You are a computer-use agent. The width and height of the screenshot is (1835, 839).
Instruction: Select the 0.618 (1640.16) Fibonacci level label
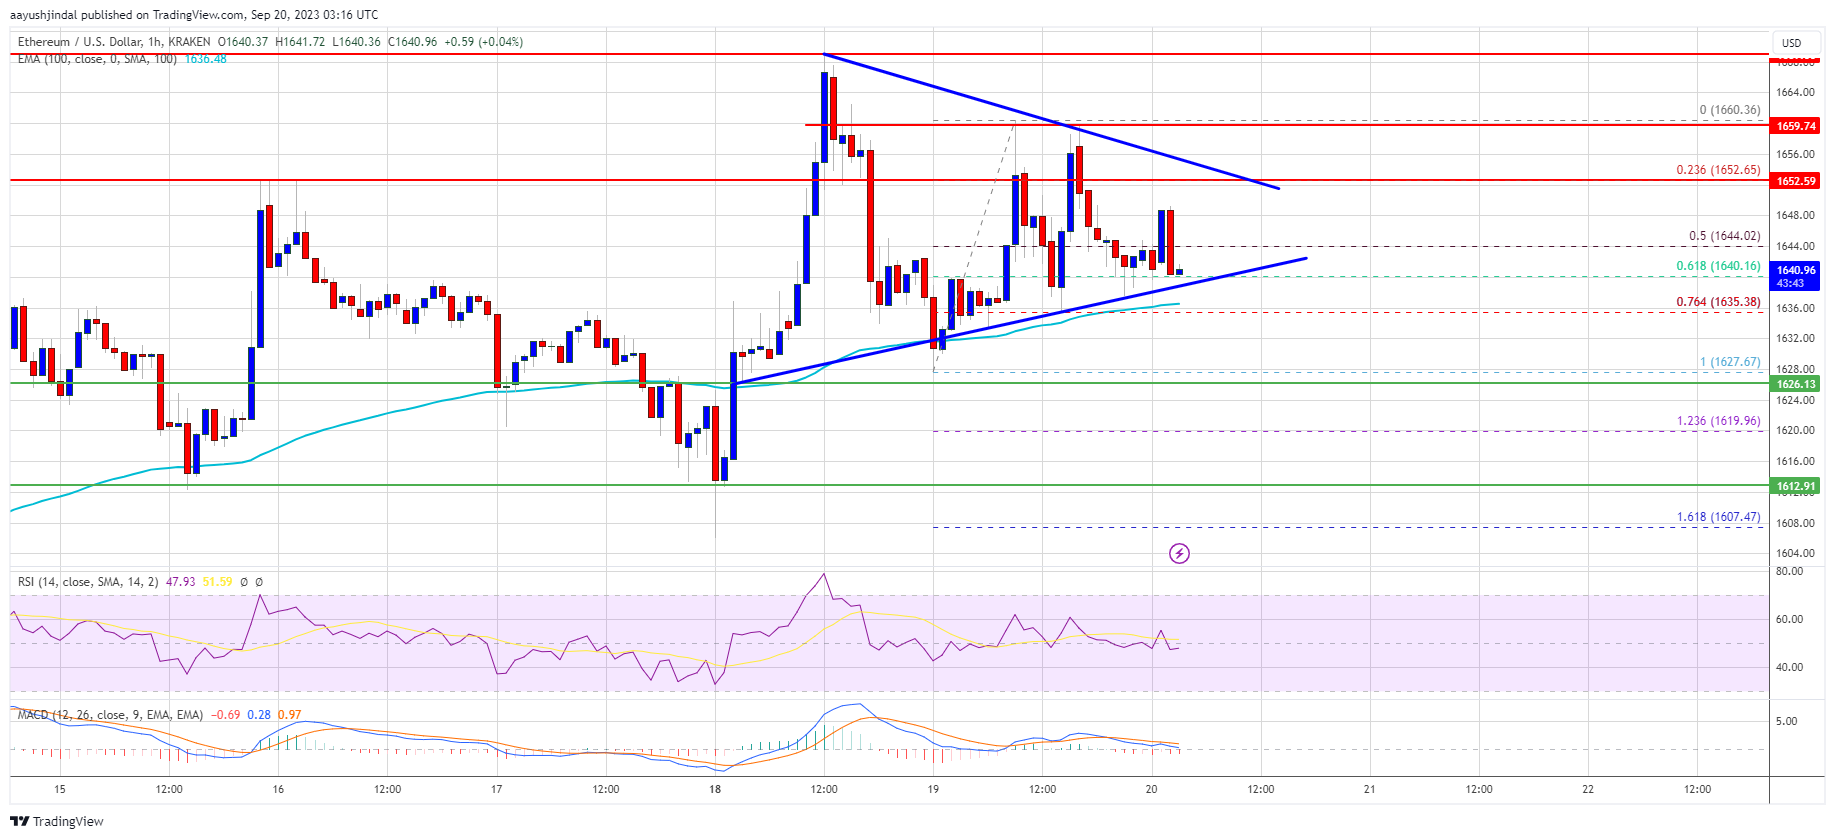pos(1718,266)
